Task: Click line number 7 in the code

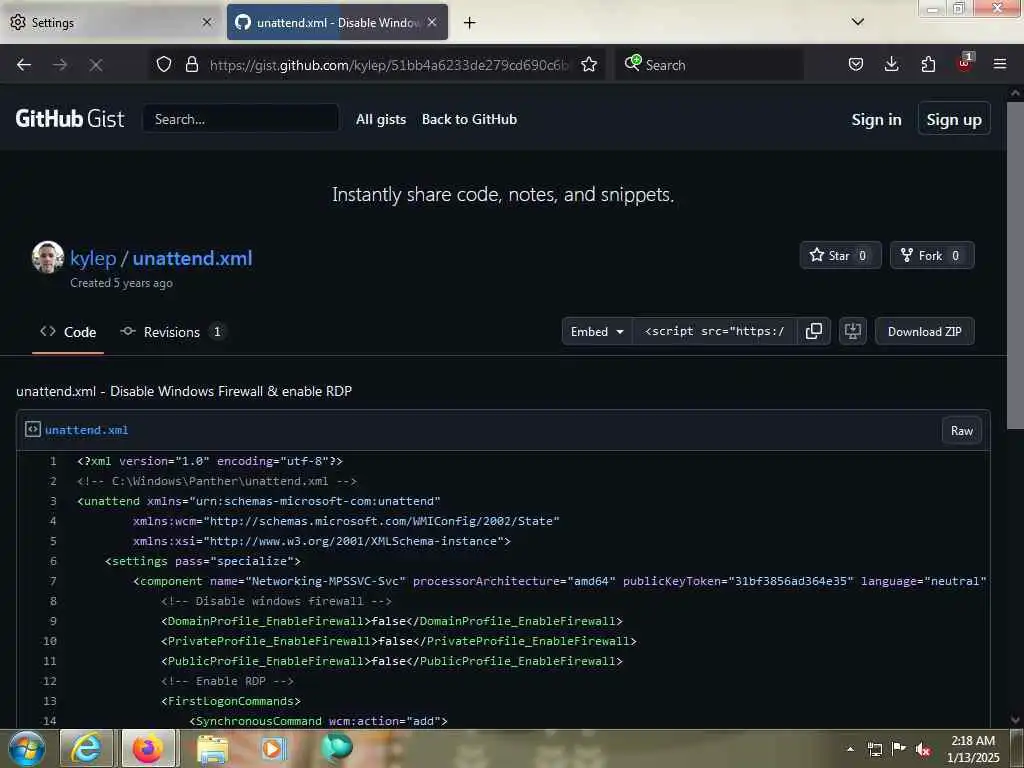Action: 53,581
